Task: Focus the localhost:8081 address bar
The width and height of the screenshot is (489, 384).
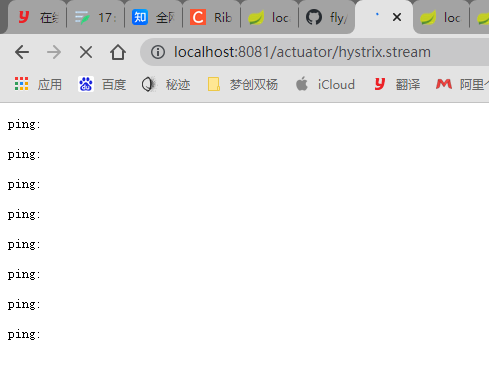Action: pyautogui.click(x=314, y=52)
